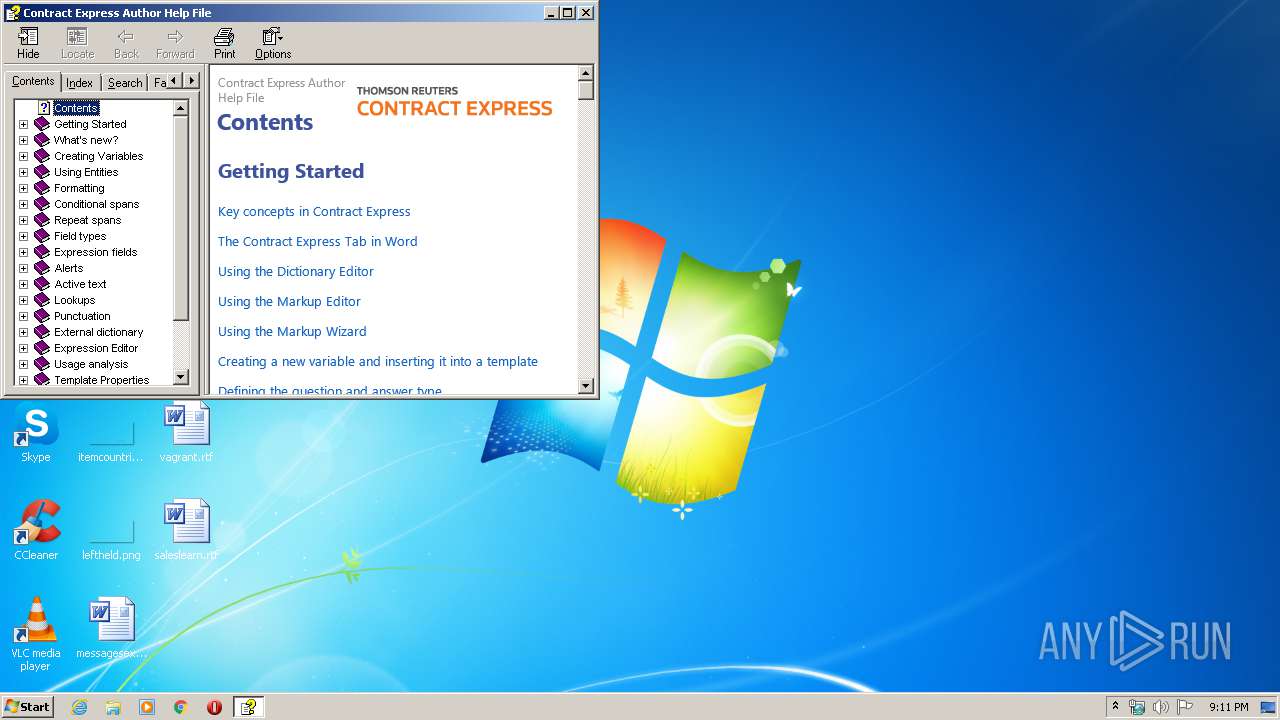Open Creating a new variable link
The height and width of the screenshot is (720, 1280).
pyautogui.click(x=378, y=361)
